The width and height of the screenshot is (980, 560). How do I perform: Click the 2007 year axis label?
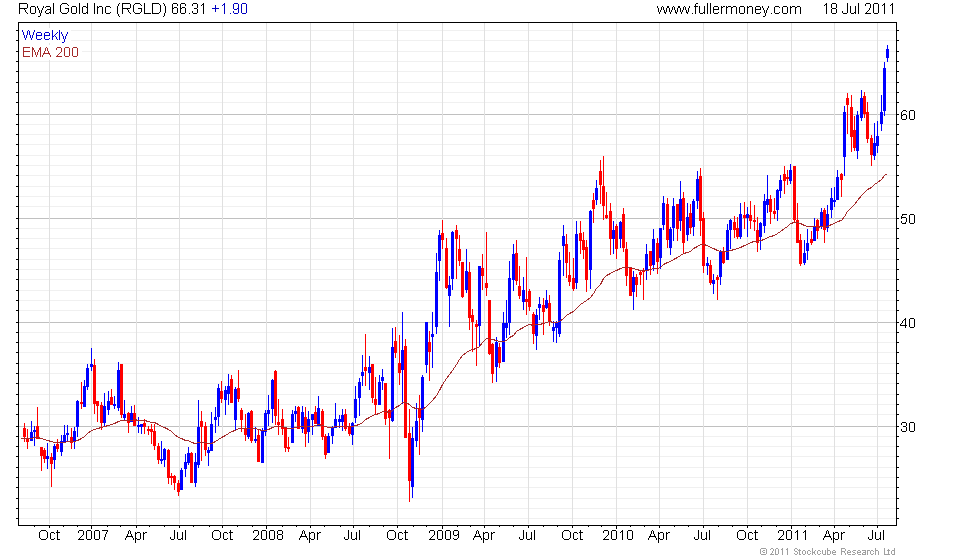click(92, 536)
